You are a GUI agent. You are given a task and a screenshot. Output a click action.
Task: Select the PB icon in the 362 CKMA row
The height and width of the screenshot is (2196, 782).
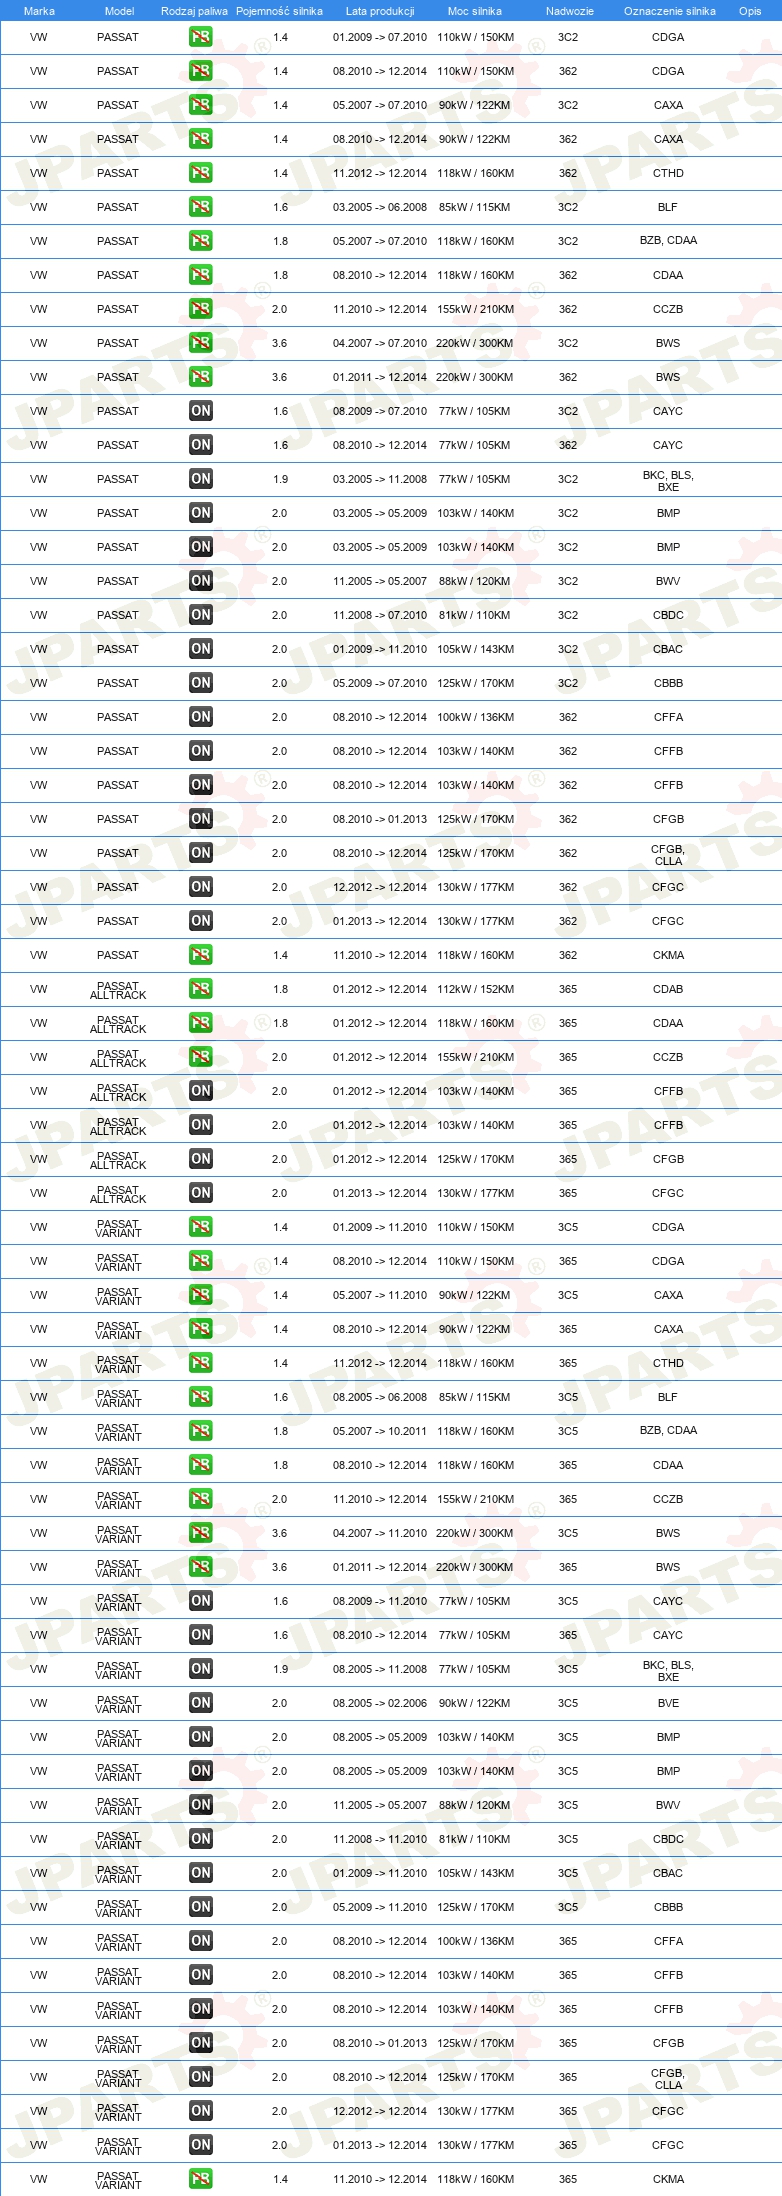coord(201,955)
